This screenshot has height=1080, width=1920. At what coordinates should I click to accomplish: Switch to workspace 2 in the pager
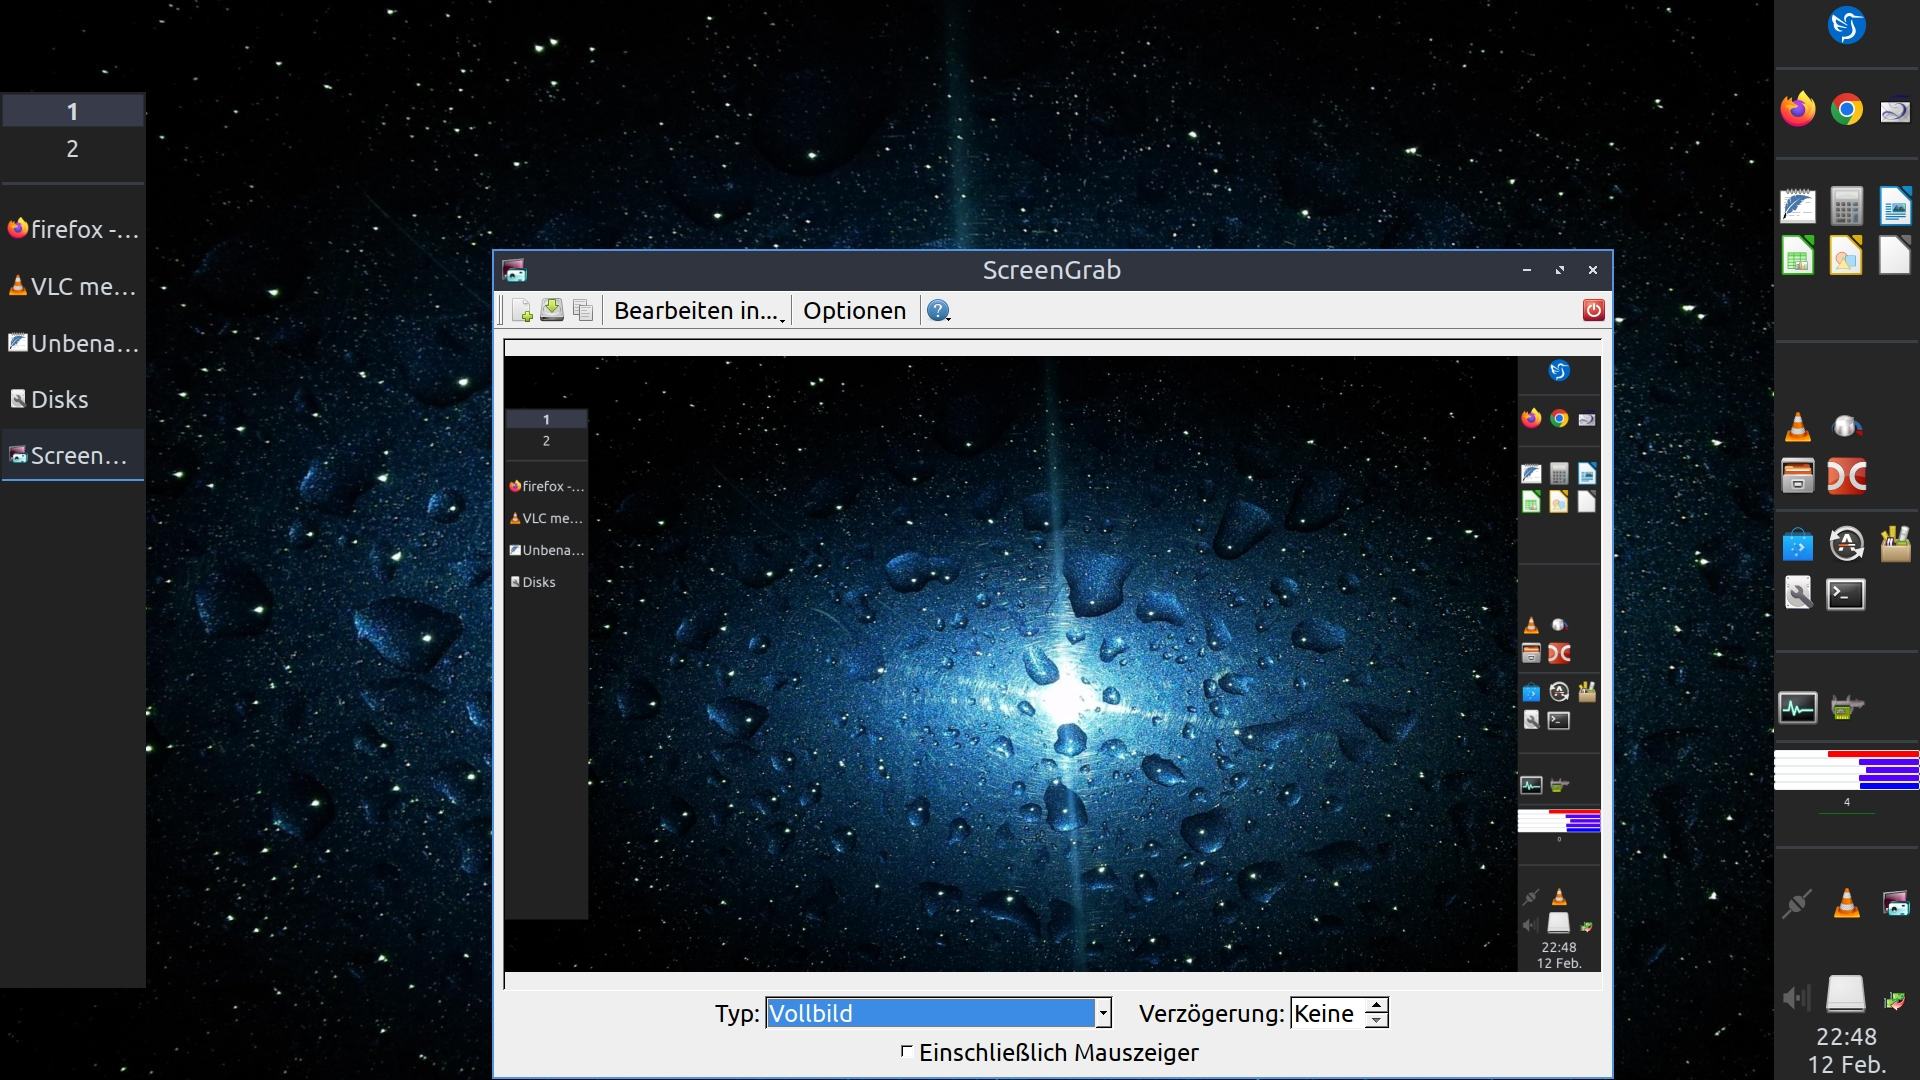point(72,149)
